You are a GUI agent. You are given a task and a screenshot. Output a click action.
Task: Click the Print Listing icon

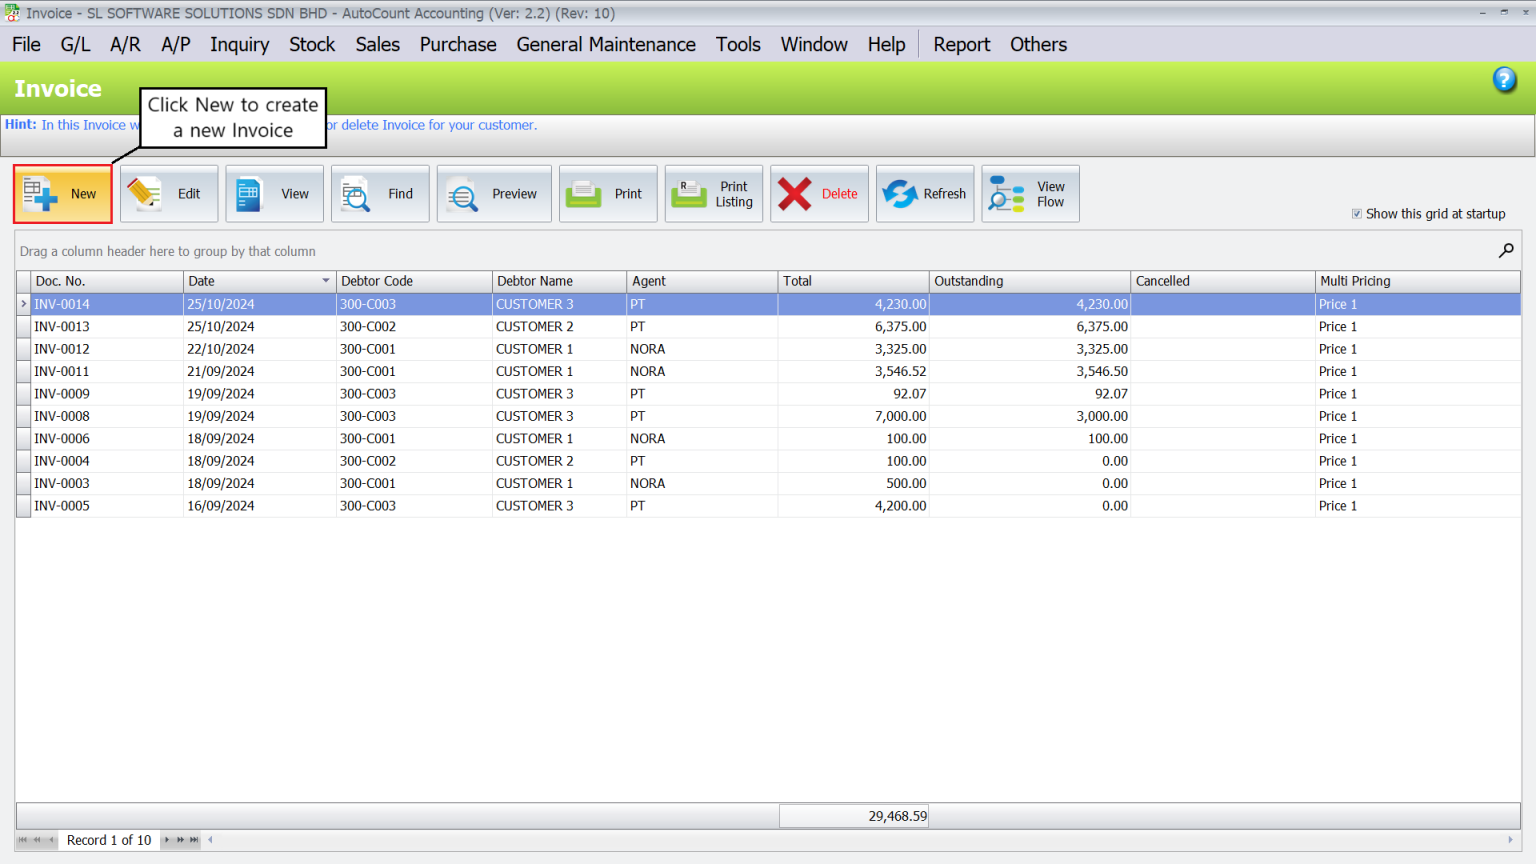[x=689, y=193]
